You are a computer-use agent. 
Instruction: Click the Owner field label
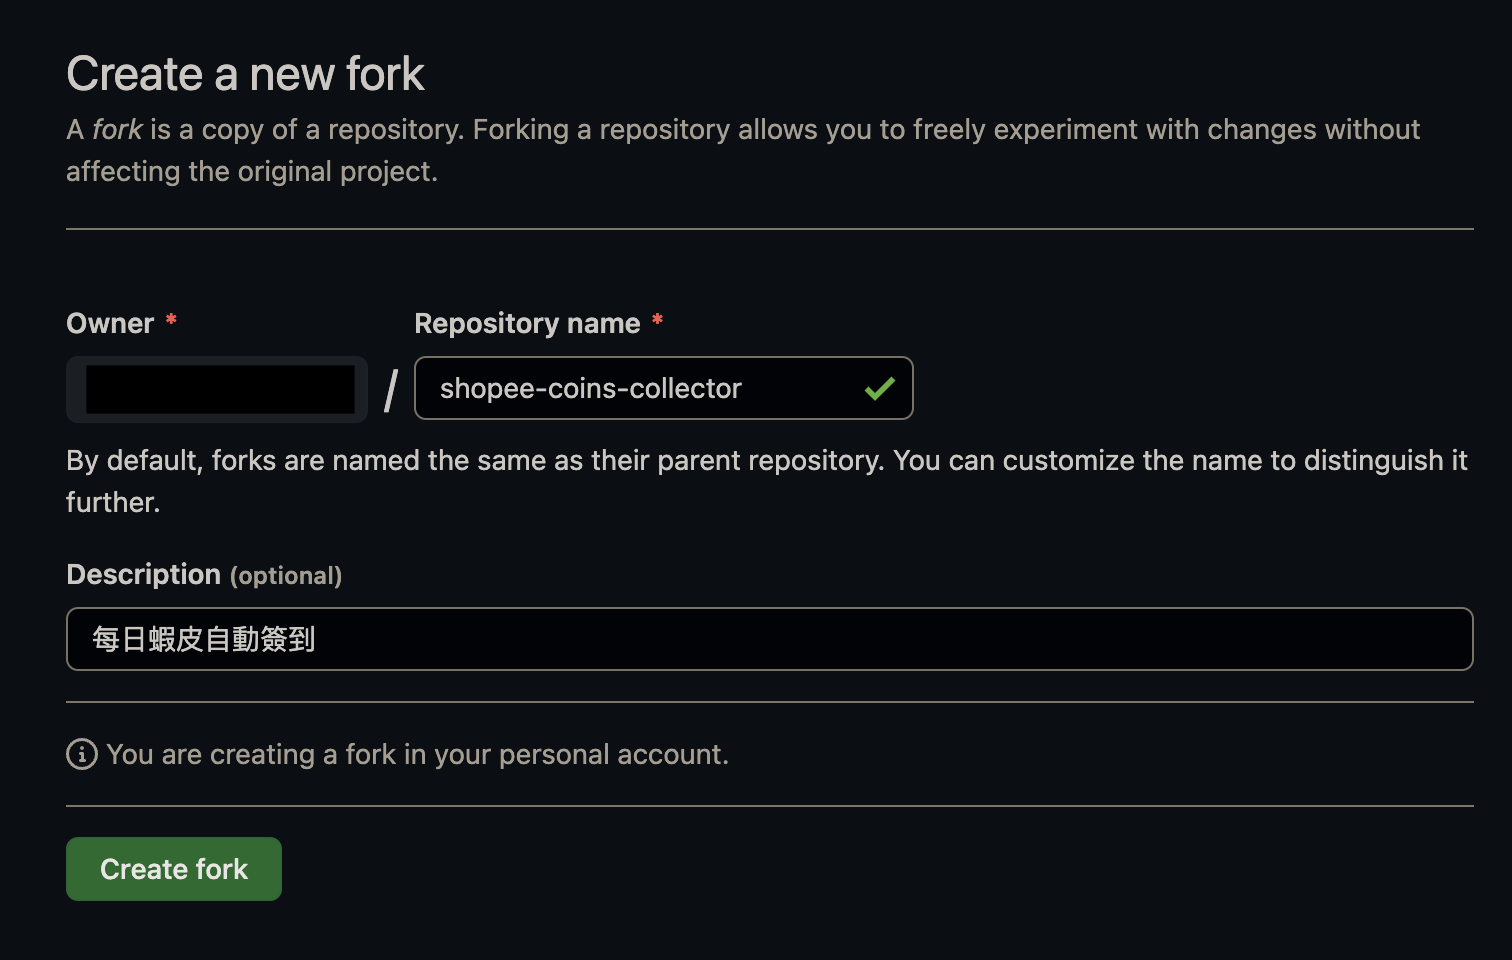pyautogui.click(x=110, y=323)
